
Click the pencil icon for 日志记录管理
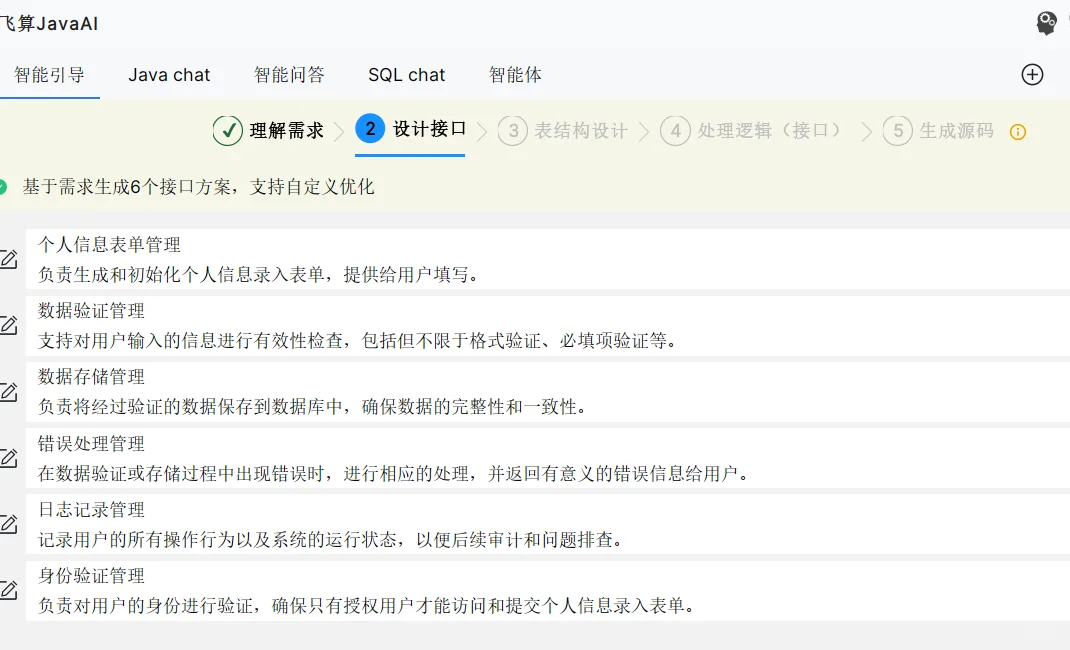[8, 523]
